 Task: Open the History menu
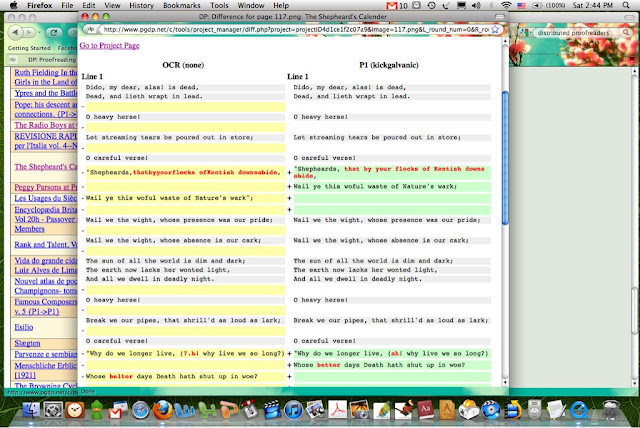[141, 5]
